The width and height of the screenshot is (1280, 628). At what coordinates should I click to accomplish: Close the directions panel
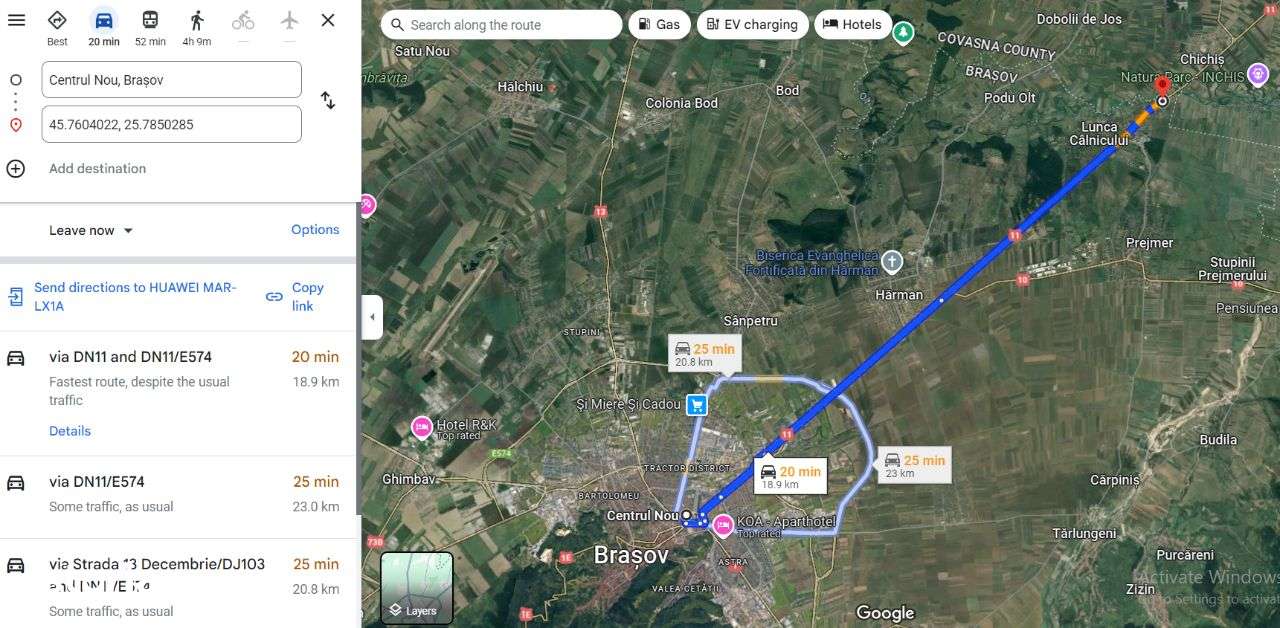point(328,20)
